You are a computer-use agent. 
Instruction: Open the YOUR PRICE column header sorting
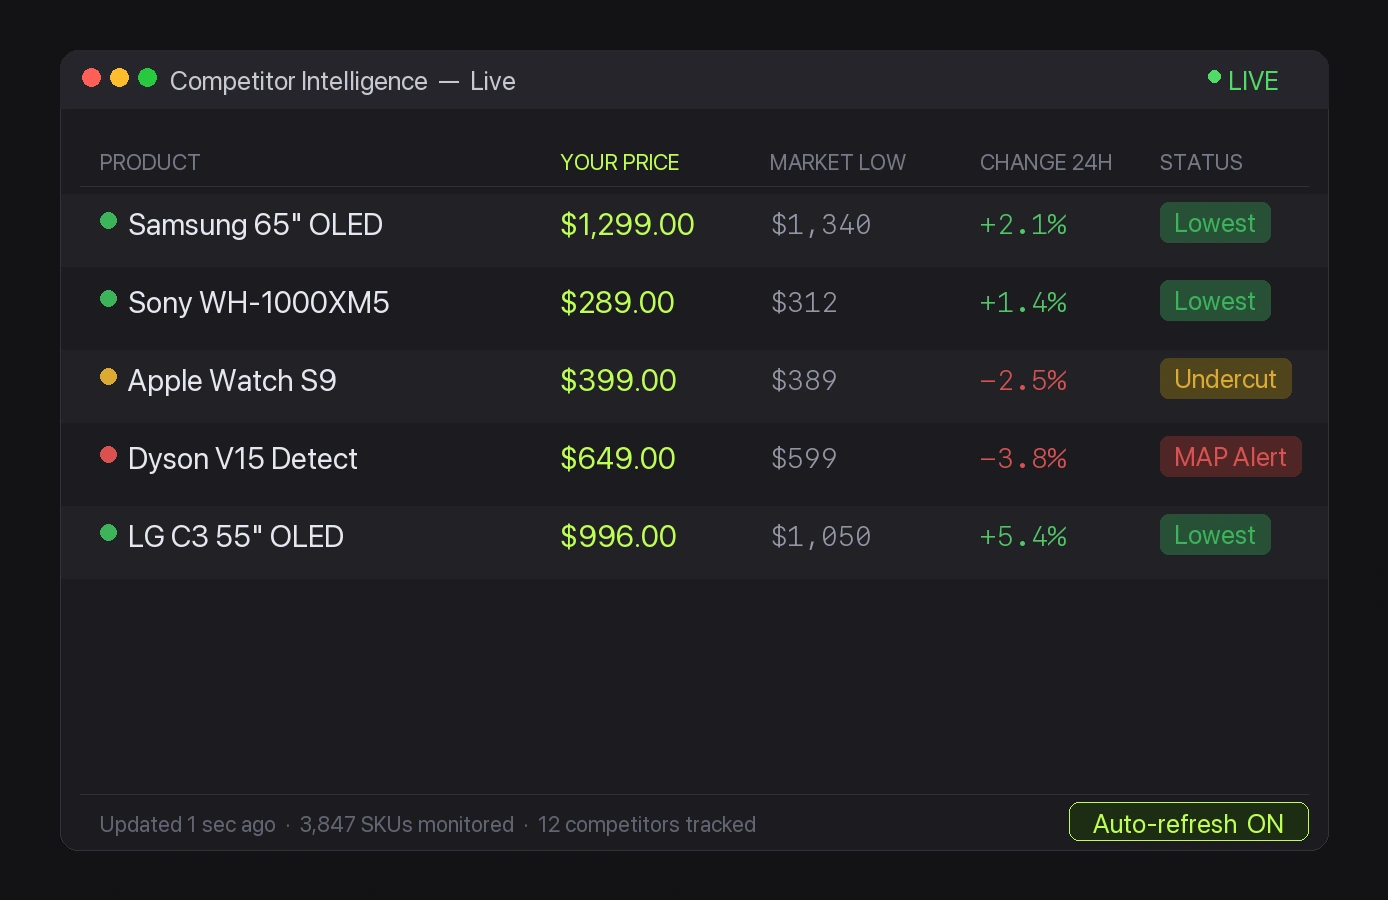[620, 162]
